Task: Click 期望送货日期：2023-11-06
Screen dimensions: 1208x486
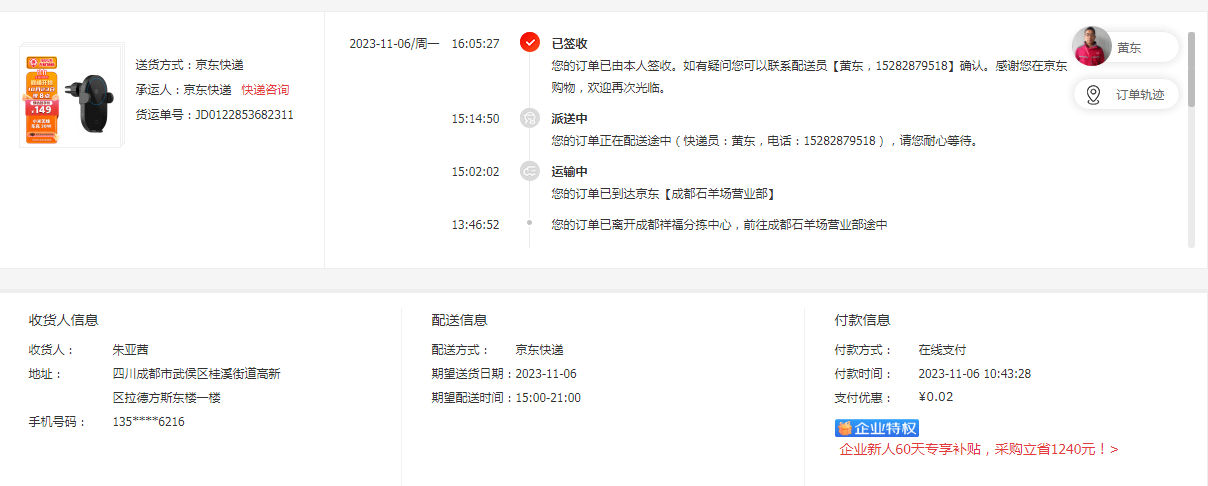Action: [x=504, y=374]
